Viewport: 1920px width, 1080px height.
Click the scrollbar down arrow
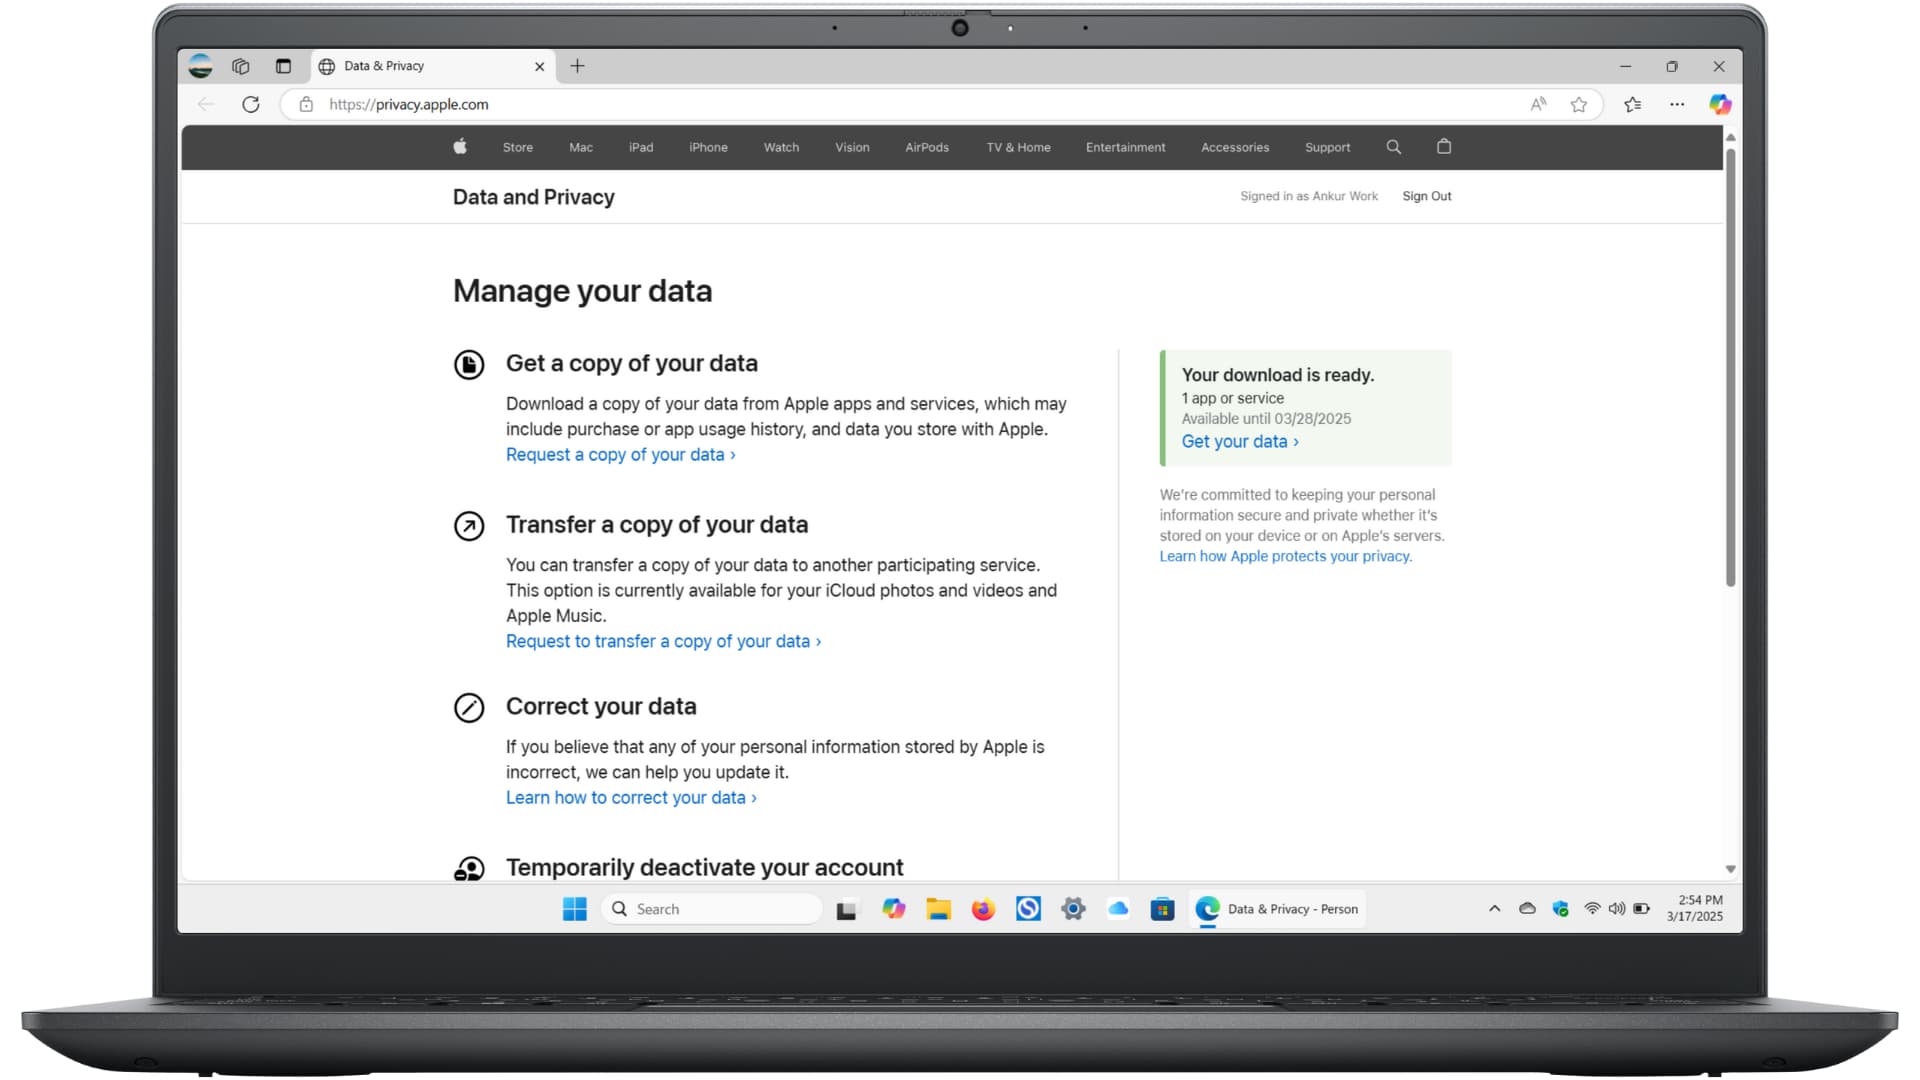click(1730, 869)
